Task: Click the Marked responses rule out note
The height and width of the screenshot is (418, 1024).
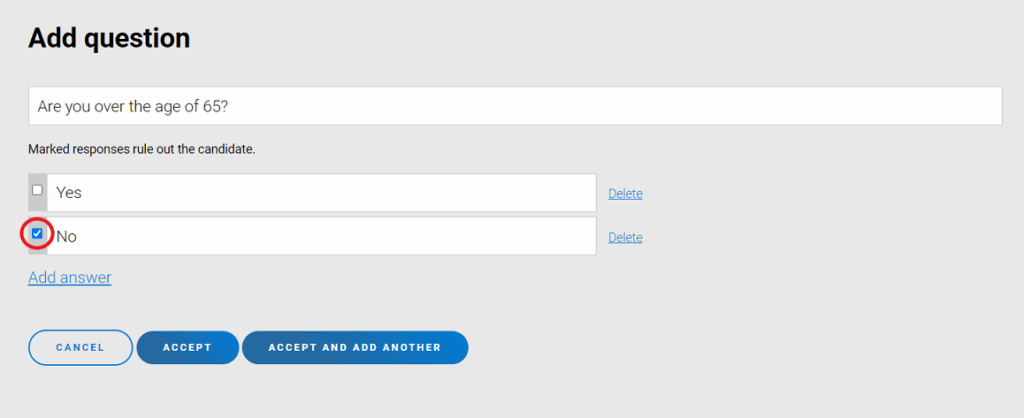Action: (142, 150)
